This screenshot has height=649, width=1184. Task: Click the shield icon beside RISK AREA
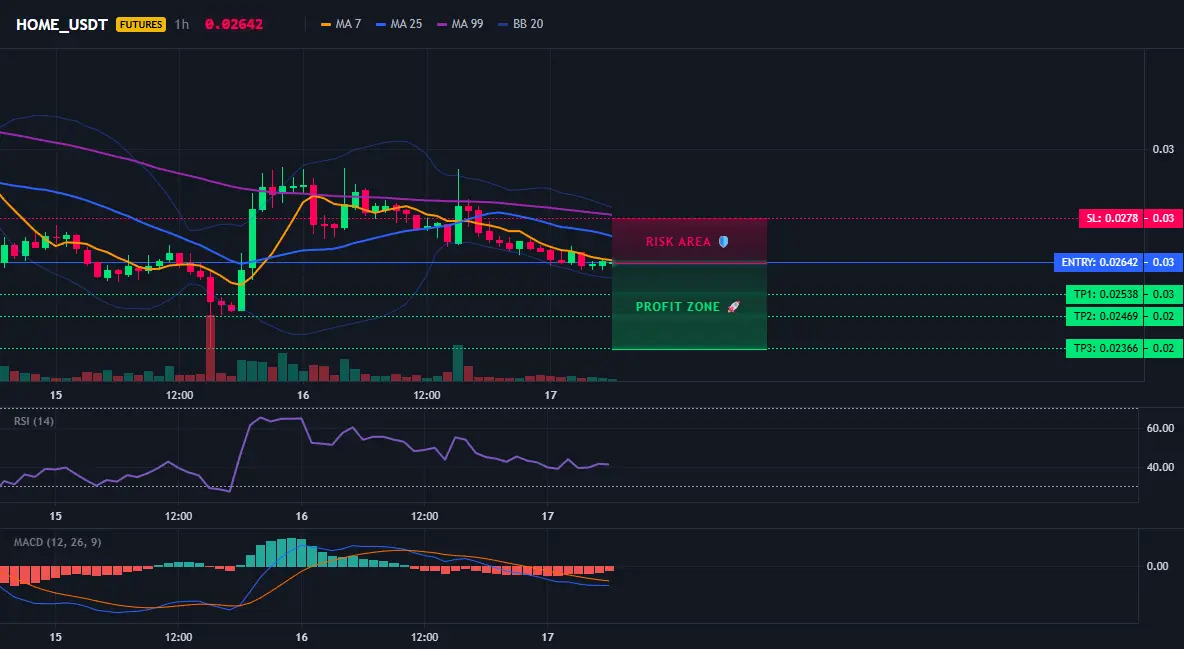tap(723, 242)
